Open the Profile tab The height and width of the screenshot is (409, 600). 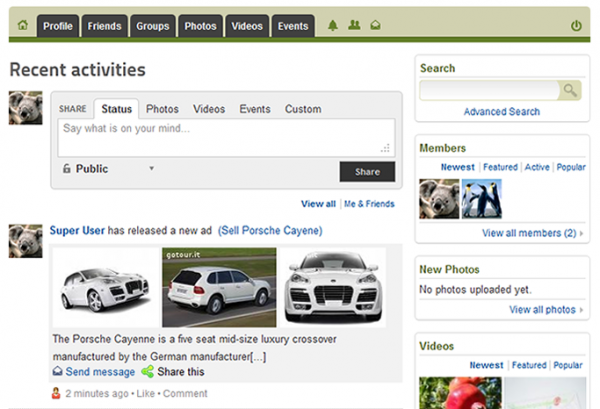[x=58, y=26]
